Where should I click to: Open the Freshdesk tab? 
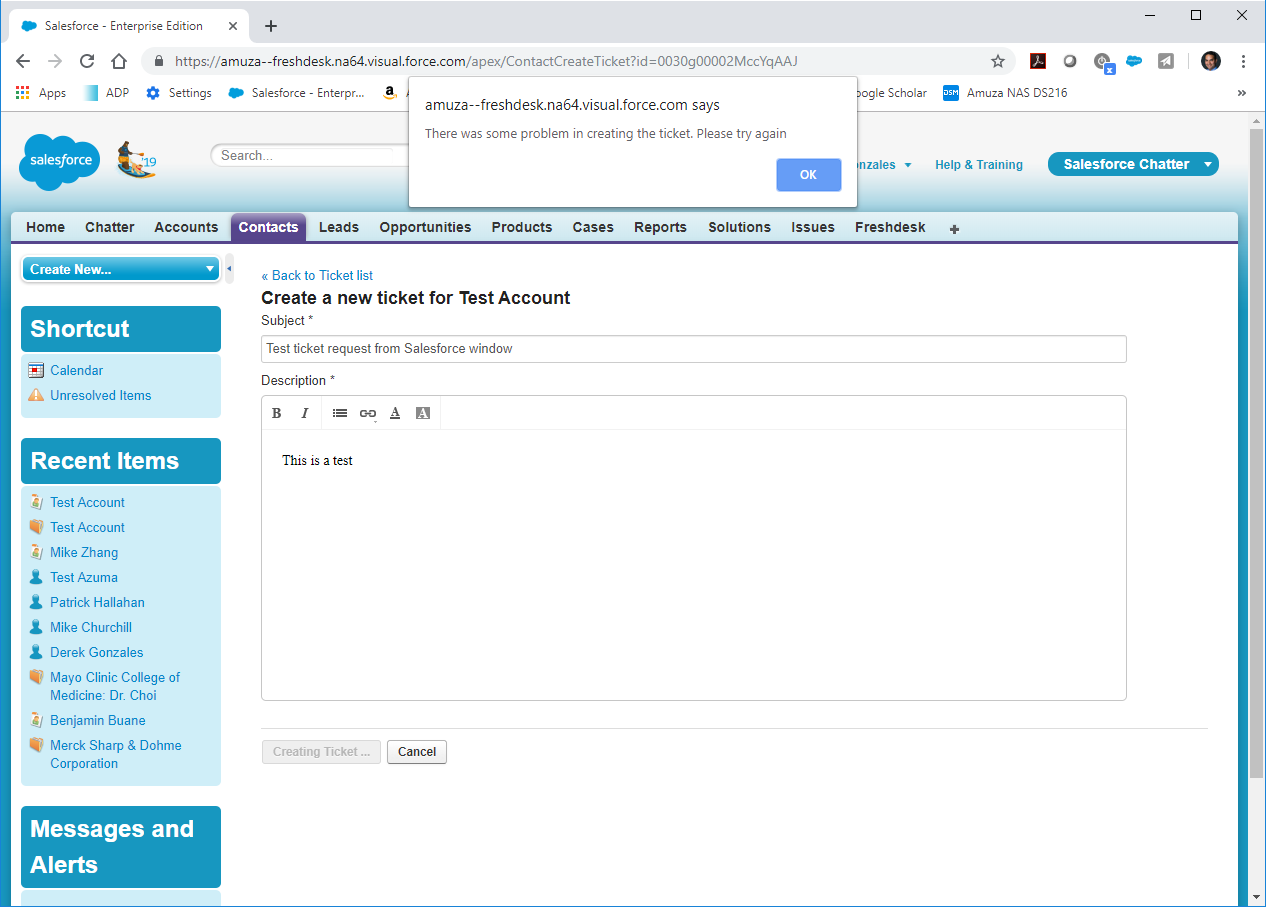[x=890, y=227]
